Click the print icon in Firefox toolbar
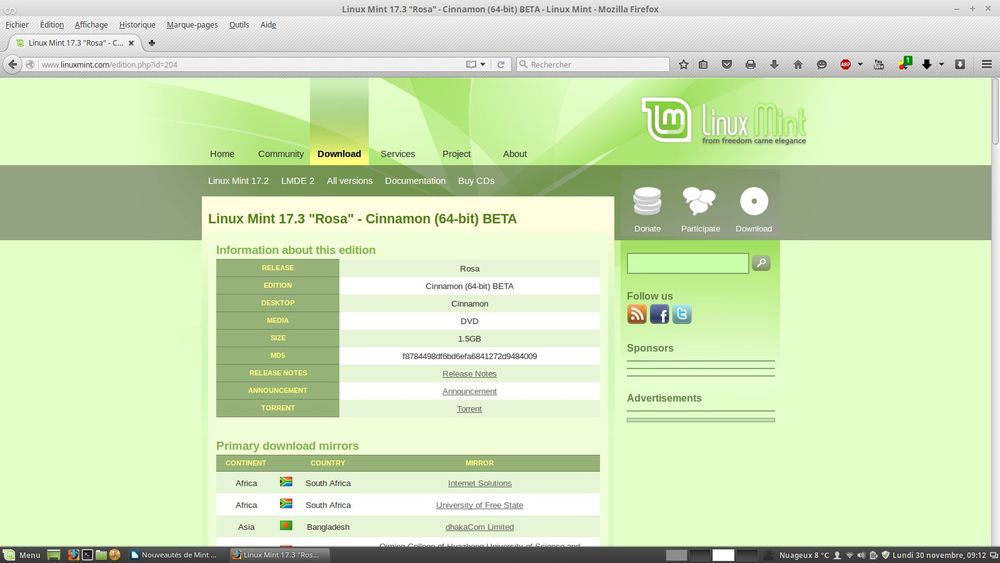1000x563 pixels. tap(751, 64)
